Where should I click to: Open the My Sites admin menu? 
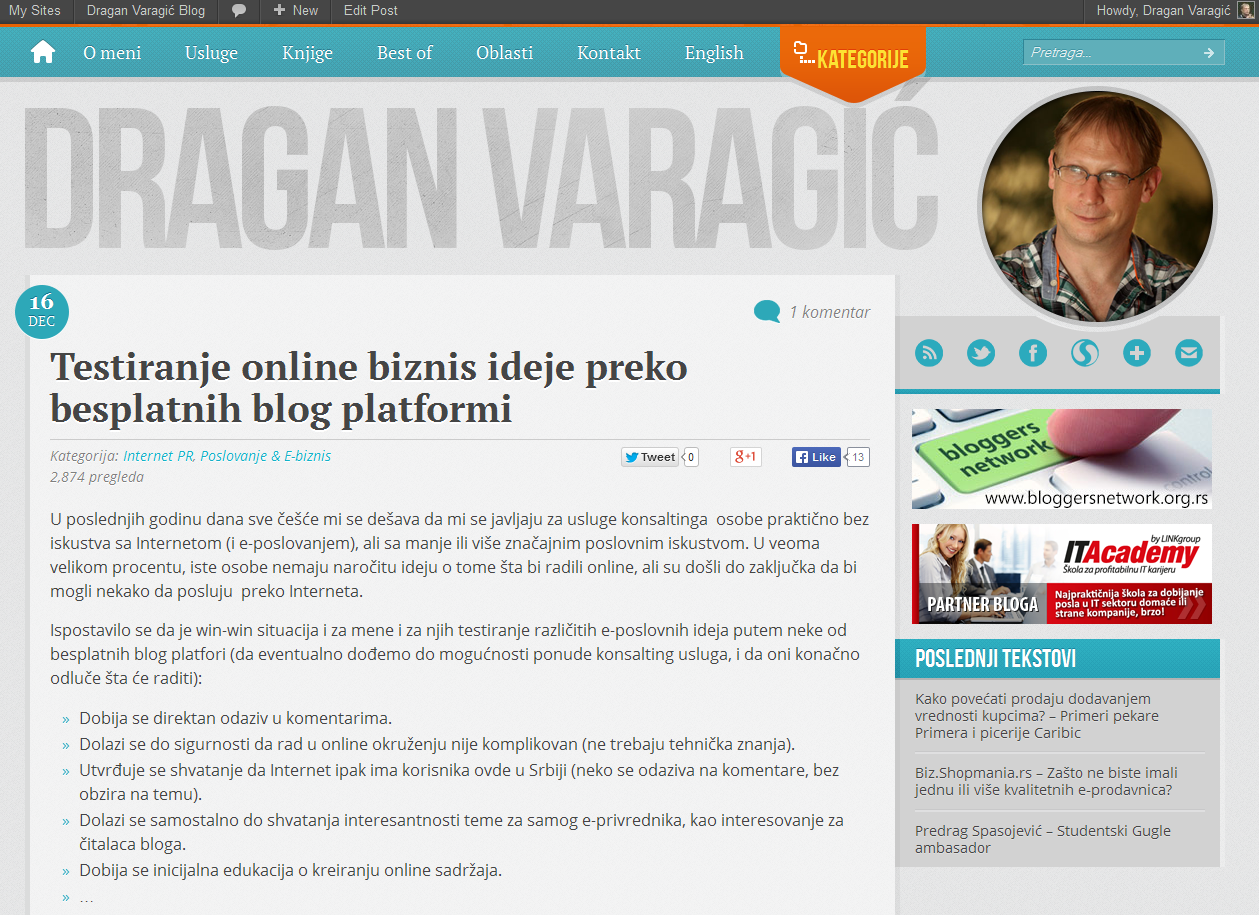pos(35,11)
